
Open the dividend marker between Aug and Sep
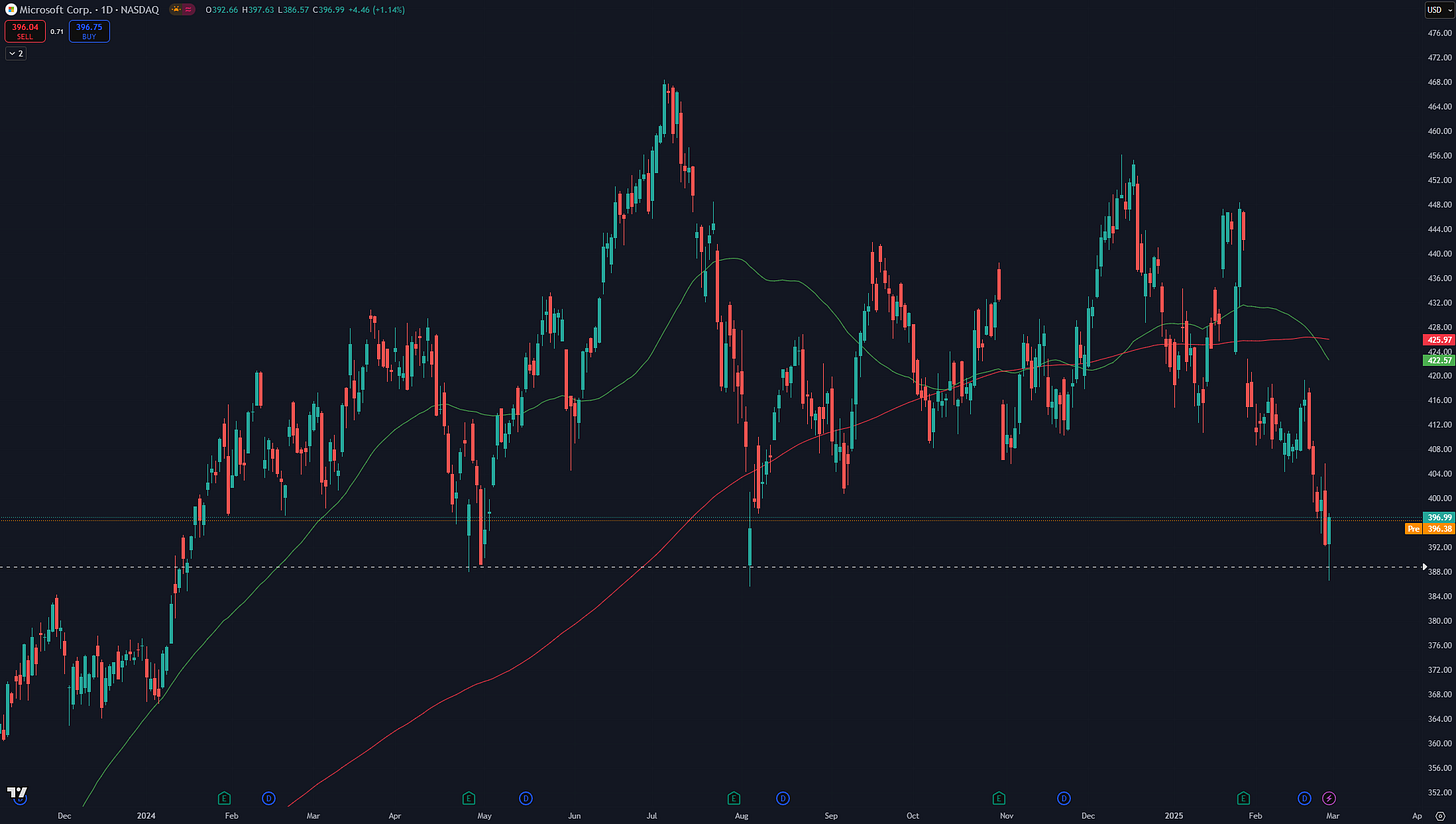tap(782, 798)
